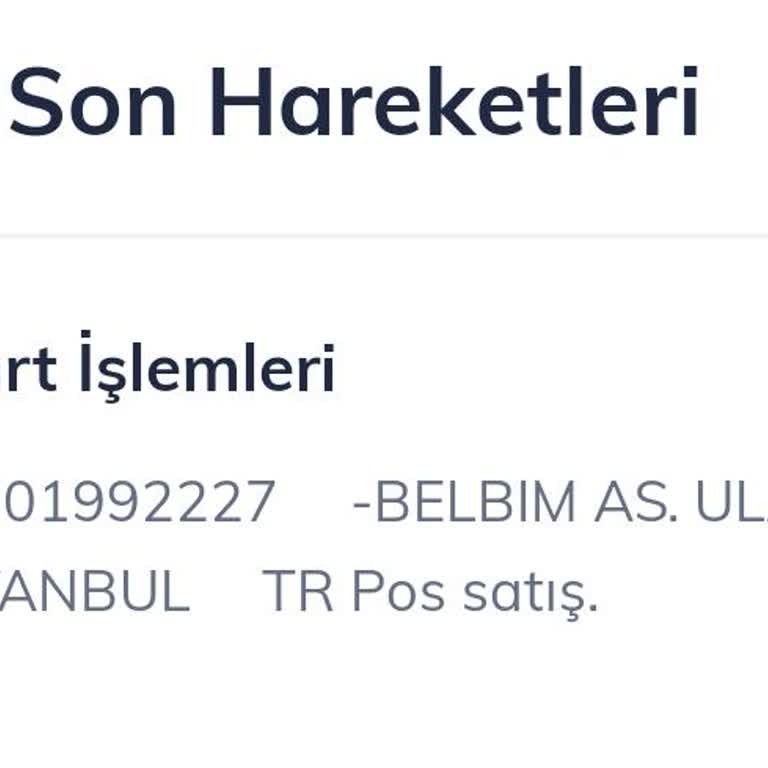Click the gap between ANBUL and TR
The width and height of the screenshot is (768, 768).
[226, 592]
